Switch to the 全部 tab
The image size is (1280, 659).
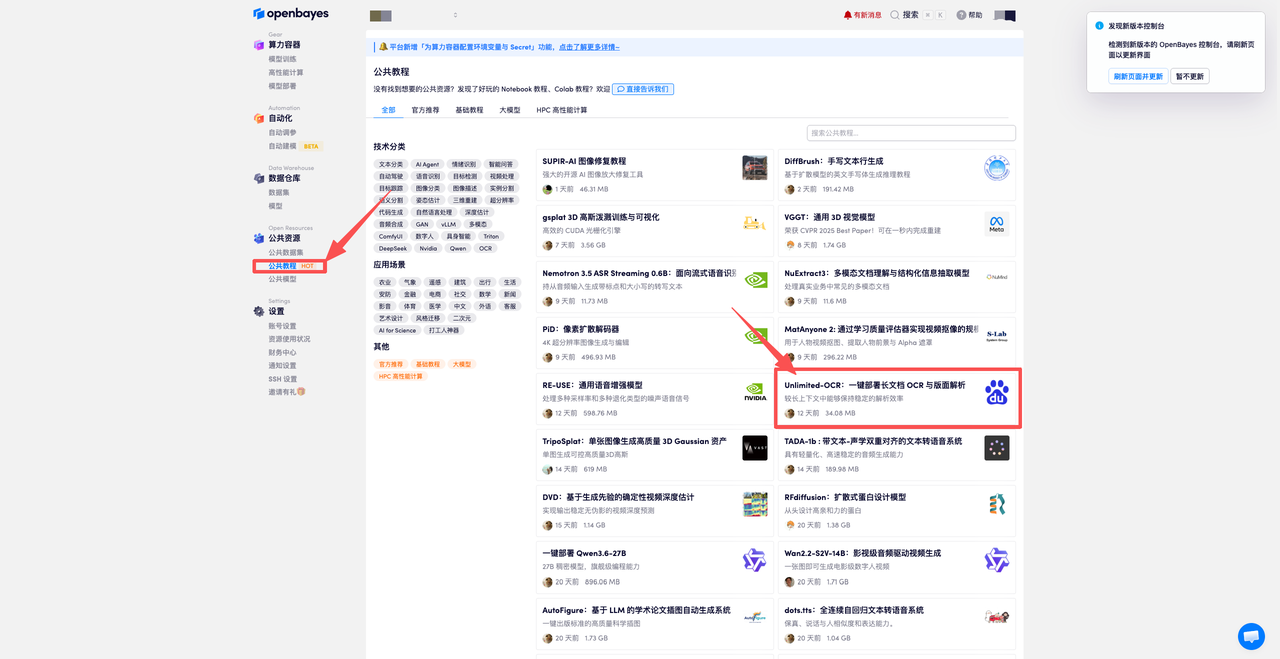click(388, 110)
